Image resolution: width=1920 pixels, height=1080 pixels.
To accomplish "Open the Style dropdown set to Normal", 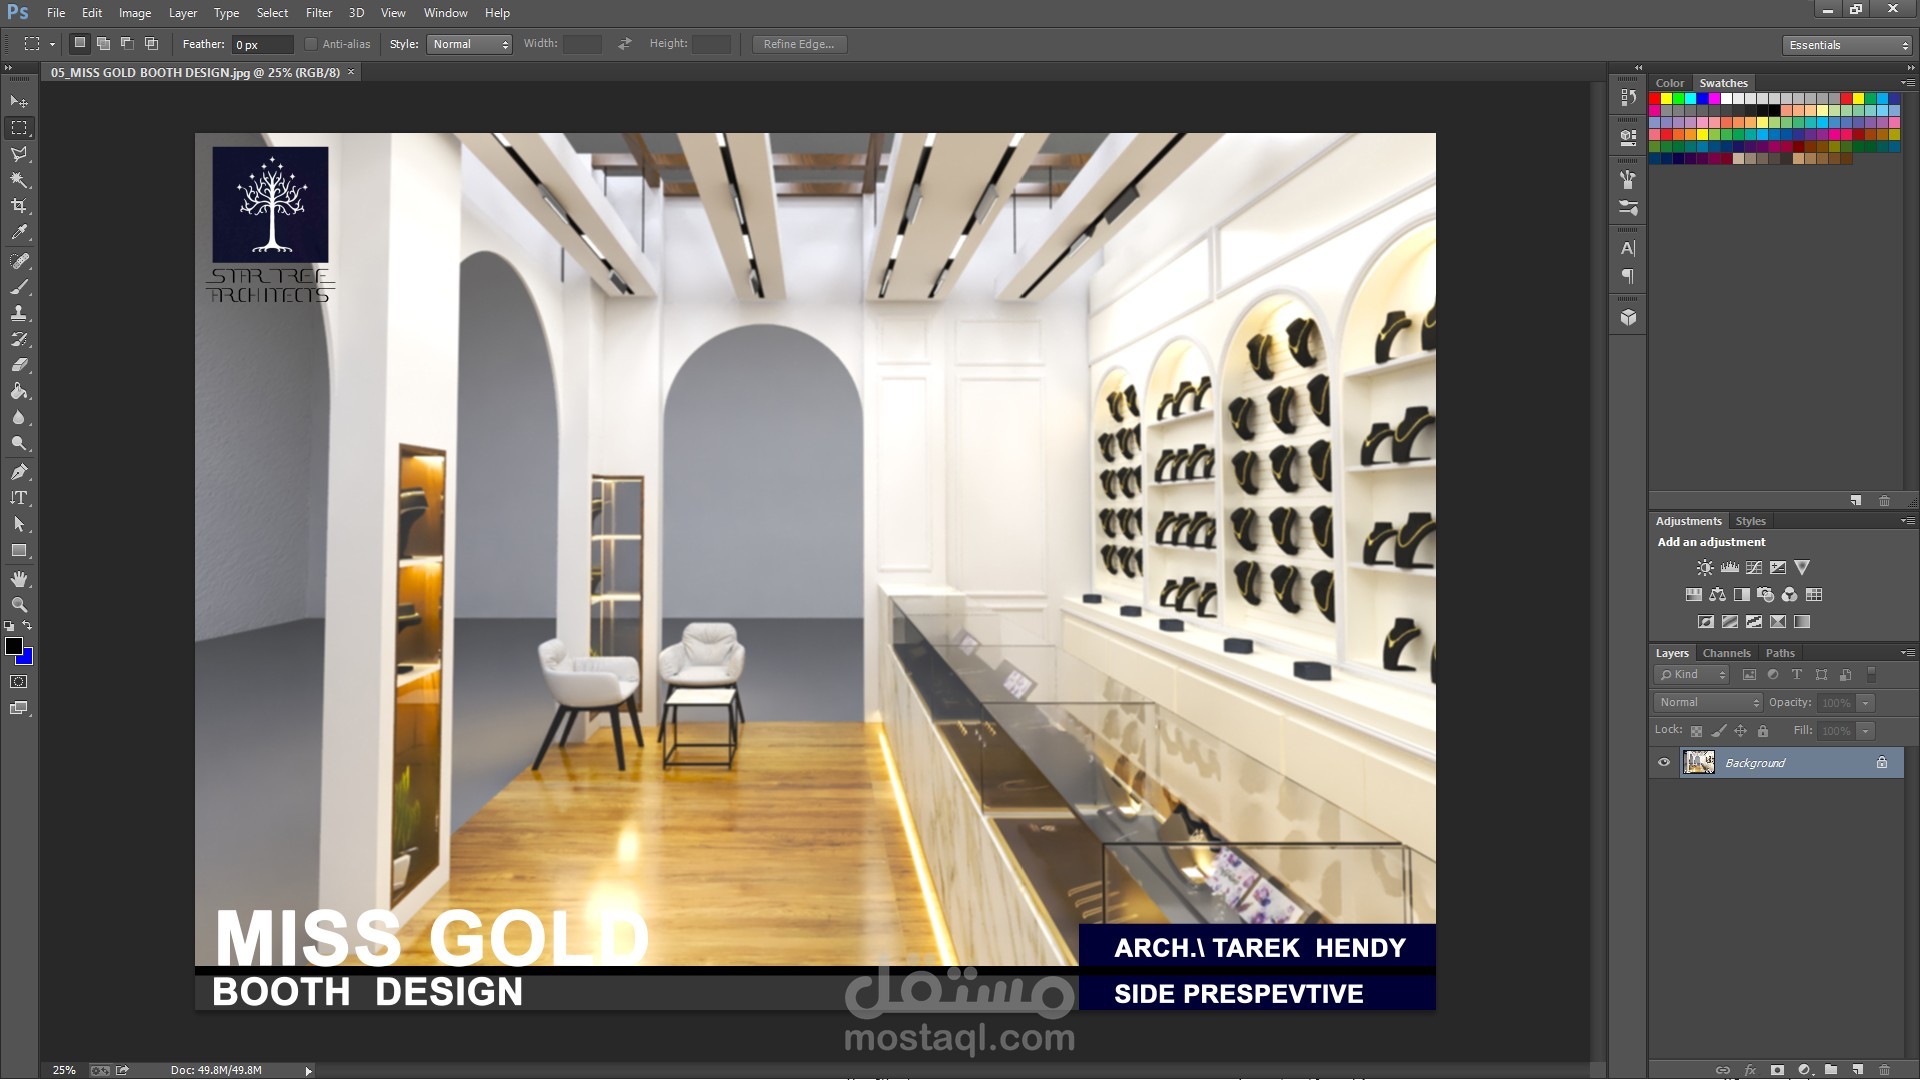I will pyautogui.click(x=470, y=44).
